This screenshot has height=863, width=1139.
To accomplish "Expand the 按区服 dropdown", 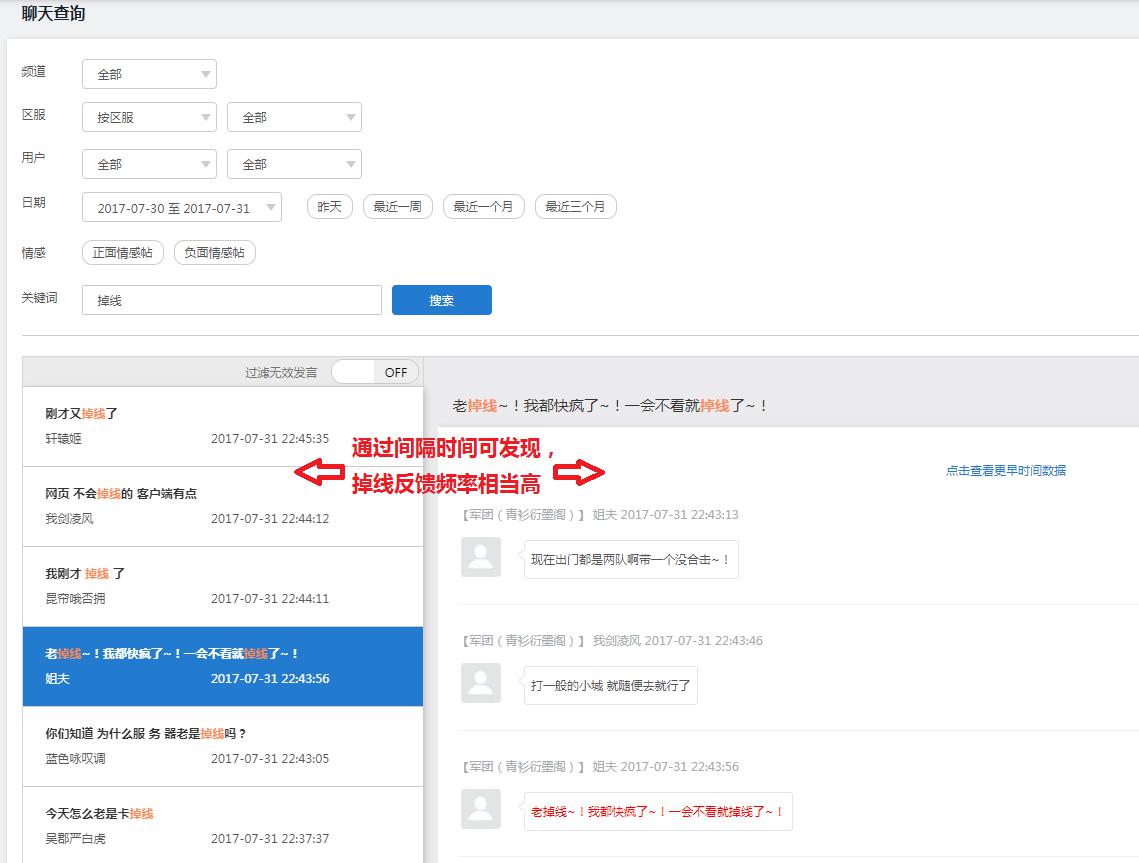I will [149, 117].
